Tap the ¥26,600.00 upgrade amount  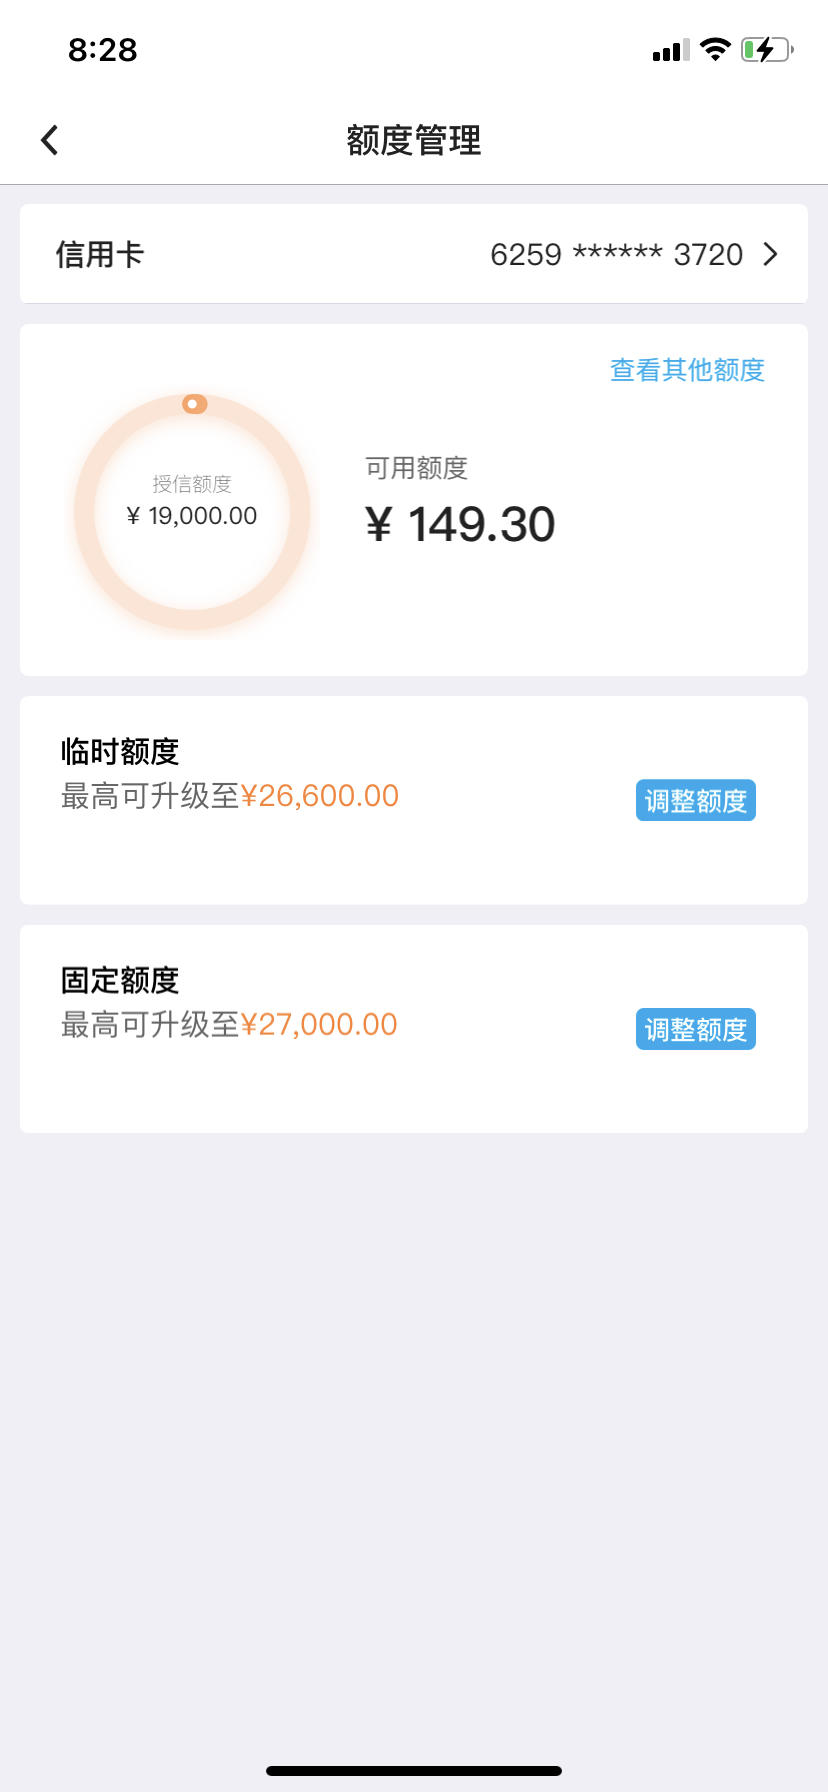pyautogui.click(x=320, y=796)
